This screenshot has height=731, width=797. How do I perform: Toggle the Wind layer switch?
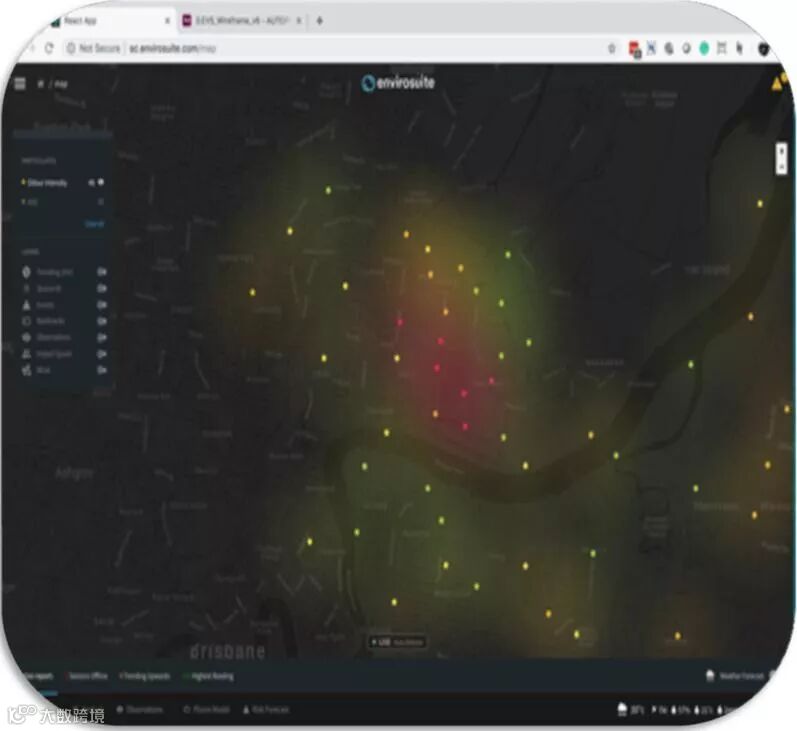[x=102, y=370]
